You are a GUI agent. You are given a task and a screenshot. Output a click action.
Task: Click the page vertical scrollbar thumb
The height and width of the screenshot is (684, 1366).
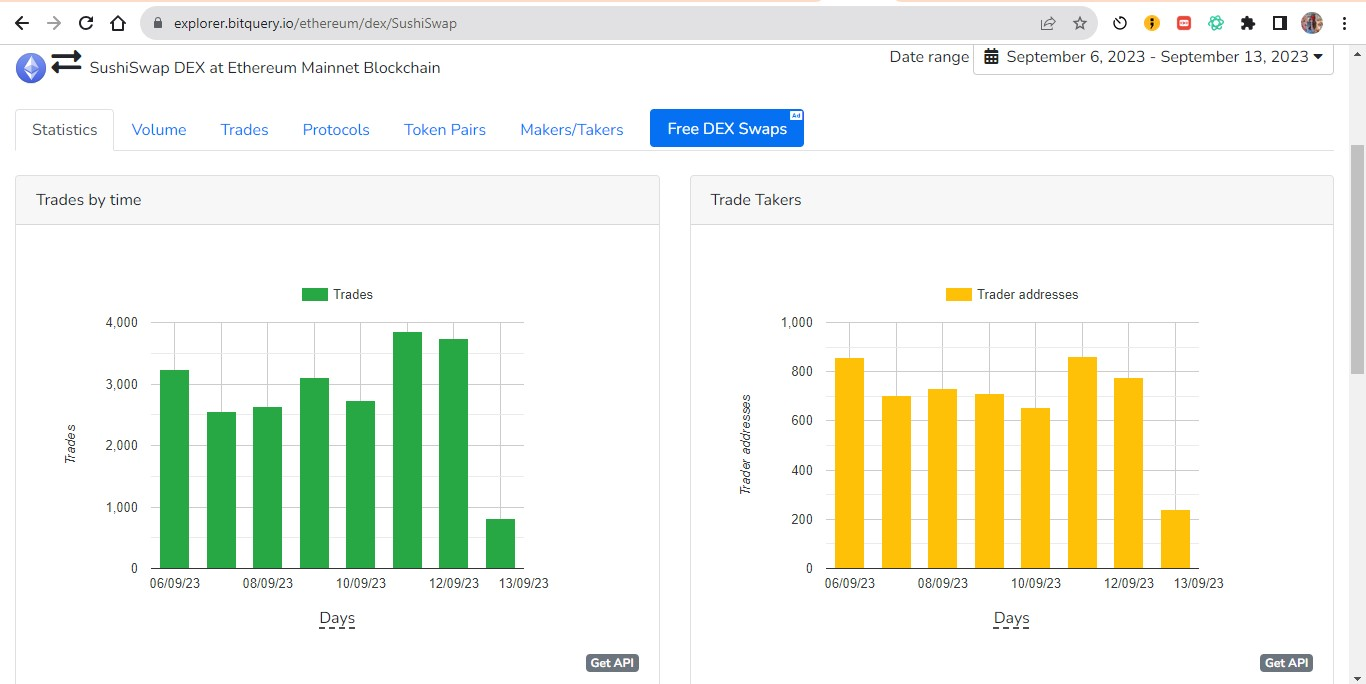(x=1357, y=260)
